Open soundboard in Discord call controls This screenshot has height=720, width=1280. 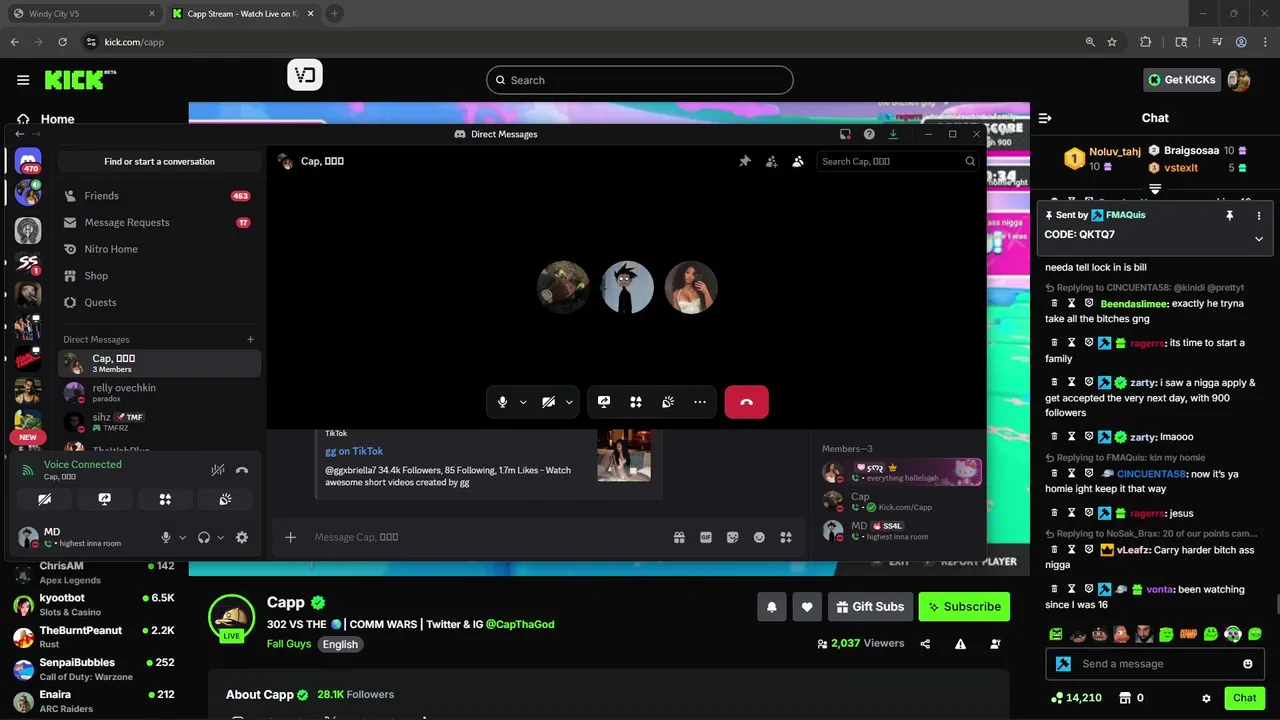tap(668, 402)
